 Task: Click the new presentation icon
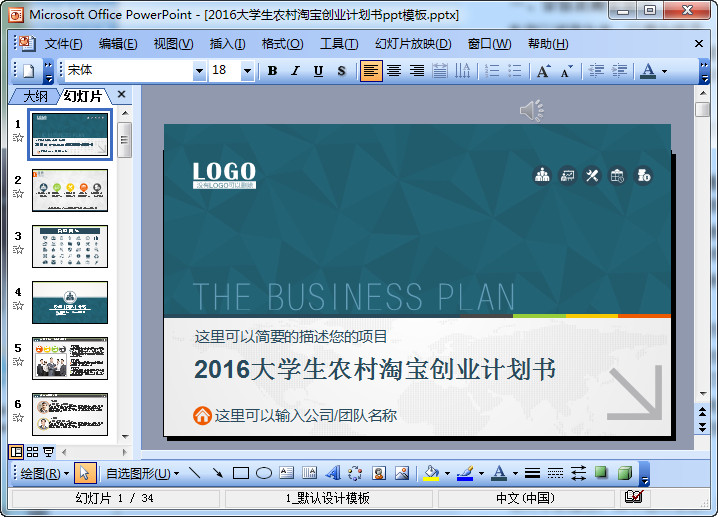click(28, 71)
